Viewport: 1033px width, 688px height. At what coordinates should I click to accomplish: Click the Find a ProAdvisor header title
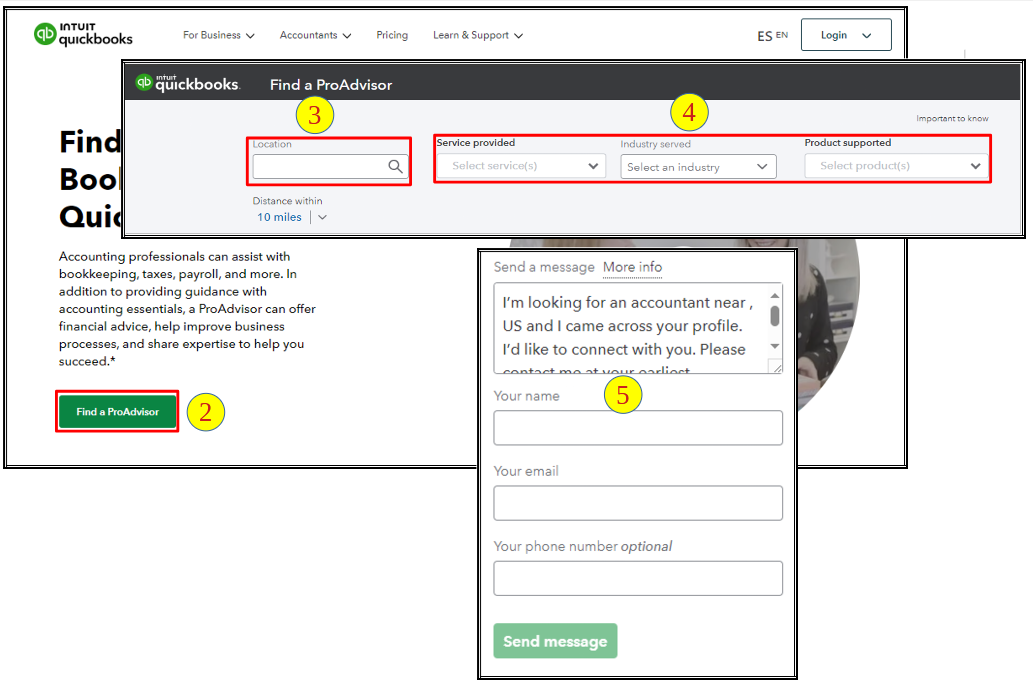click(x=331, y=85)
